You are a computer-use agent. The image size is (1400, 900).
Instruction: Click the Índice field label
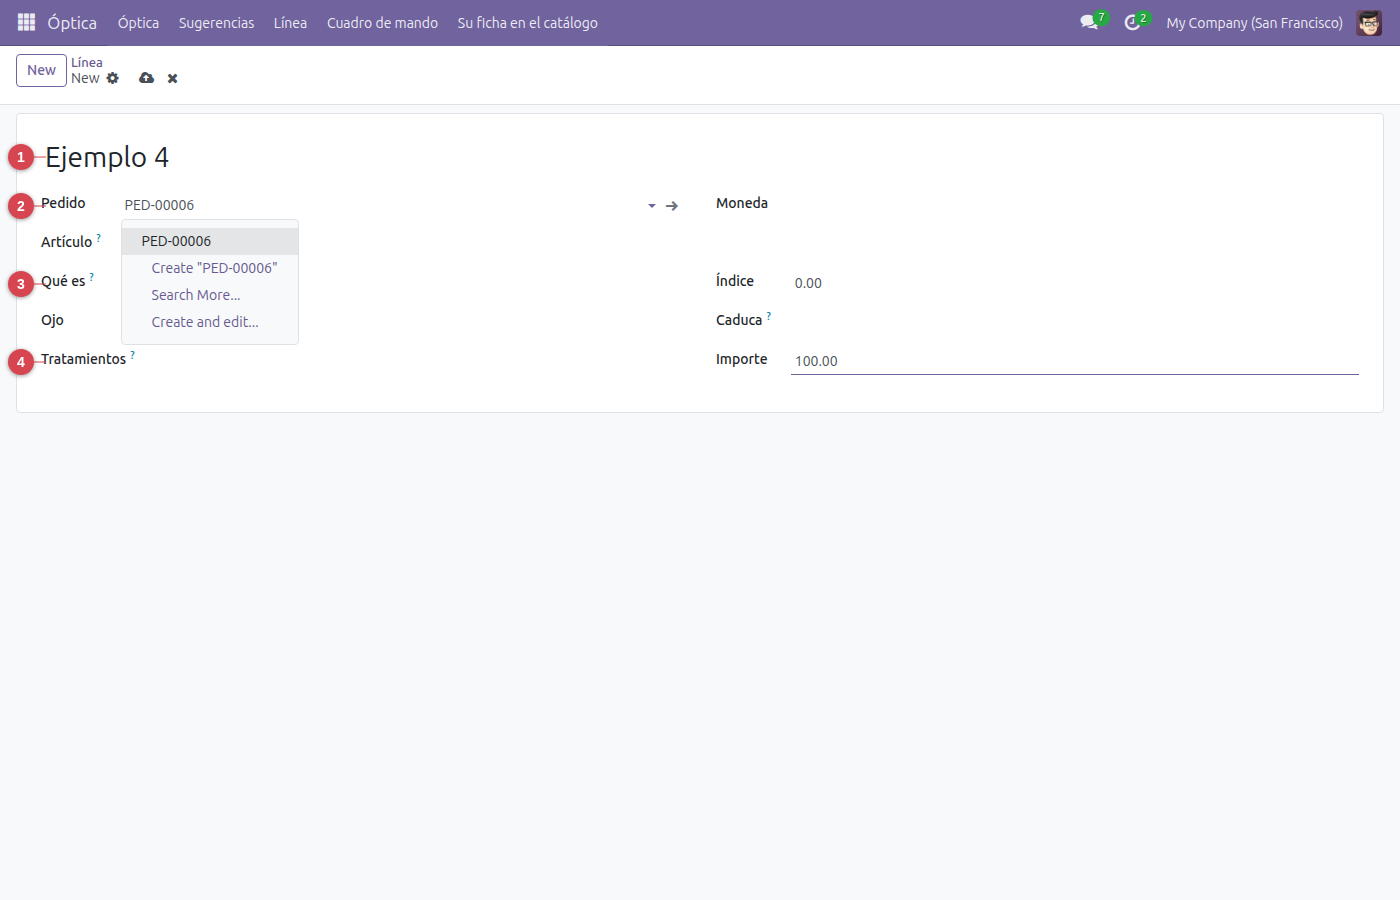(735, 281)
